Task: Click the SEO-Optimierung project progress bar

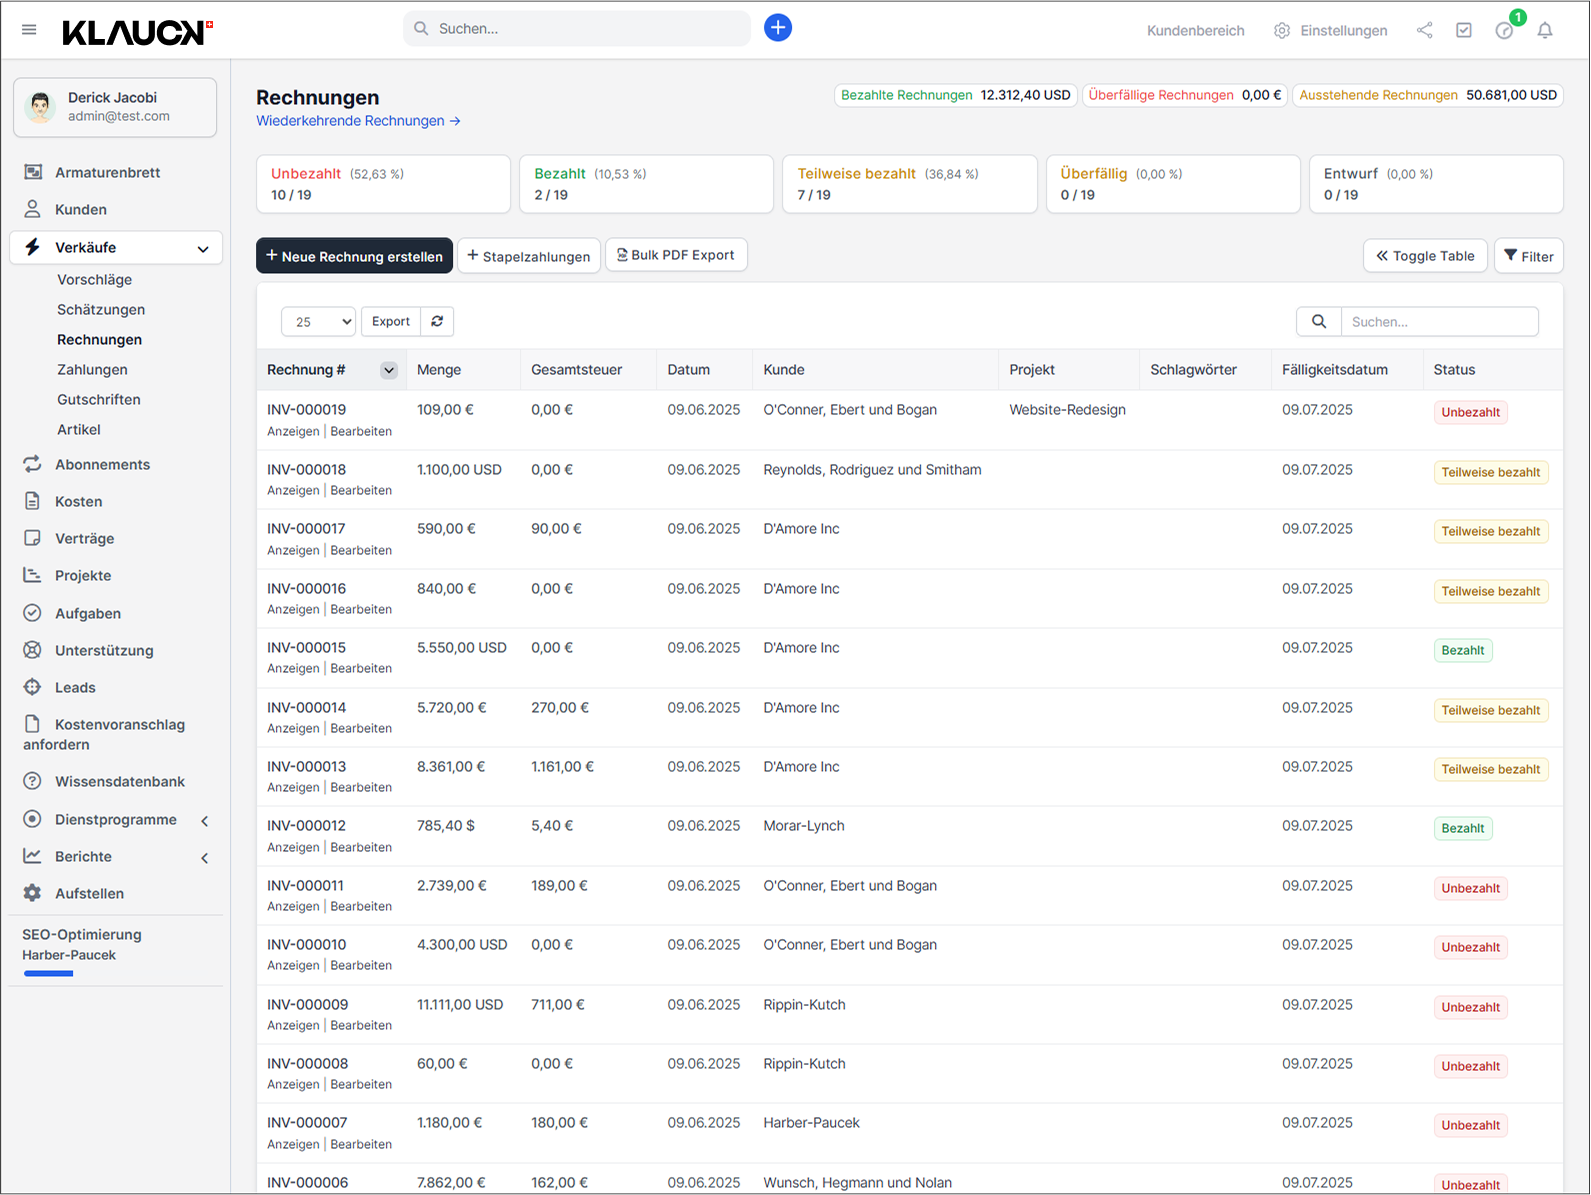Action: (x=49, y=973)
